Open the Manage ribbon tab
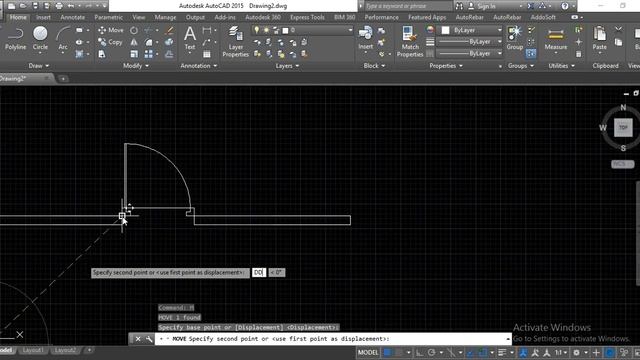 pyautogui.click(x=165, y=17)
